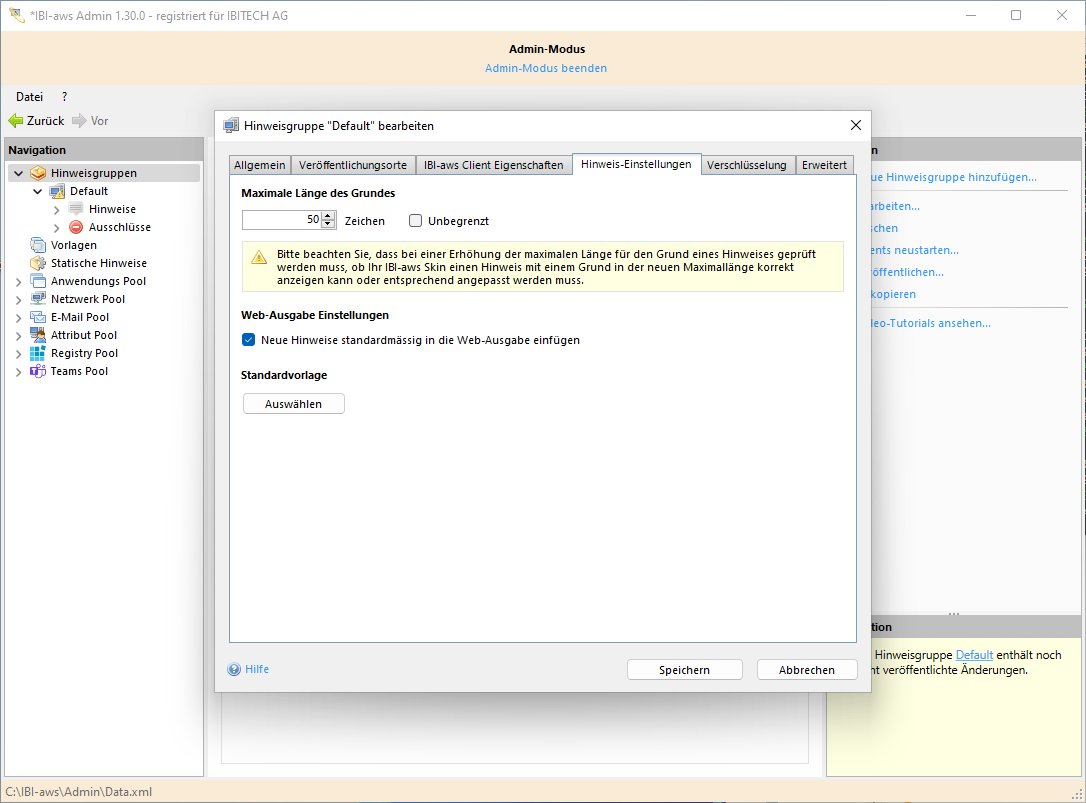This screenshot has height=803, width=1086.
Task: Click the green Zurück arrow
Action: click(14, 120)
